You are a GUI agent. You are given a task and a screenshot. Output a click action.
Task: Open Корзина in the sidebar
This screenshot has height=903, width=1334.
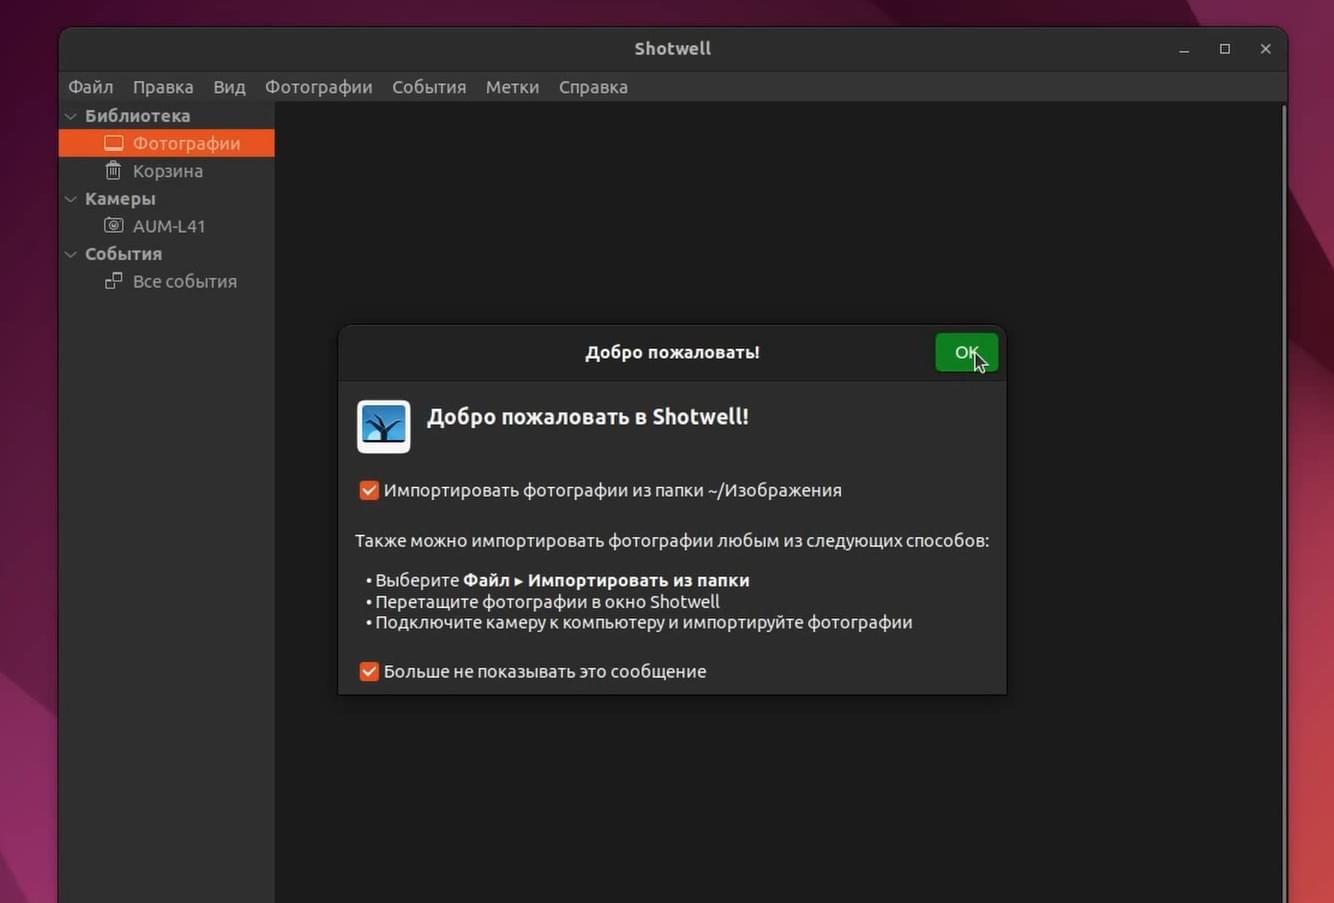click(x=166, y=171)
